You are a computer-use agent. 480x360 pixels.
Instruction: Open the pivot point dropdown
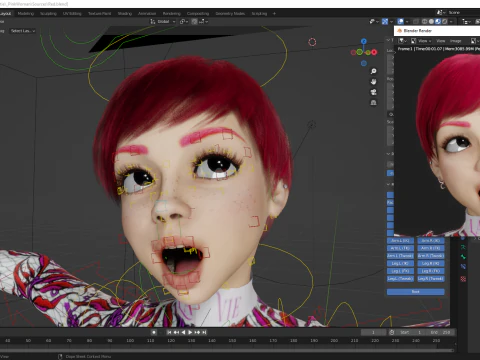pos(184,22)
